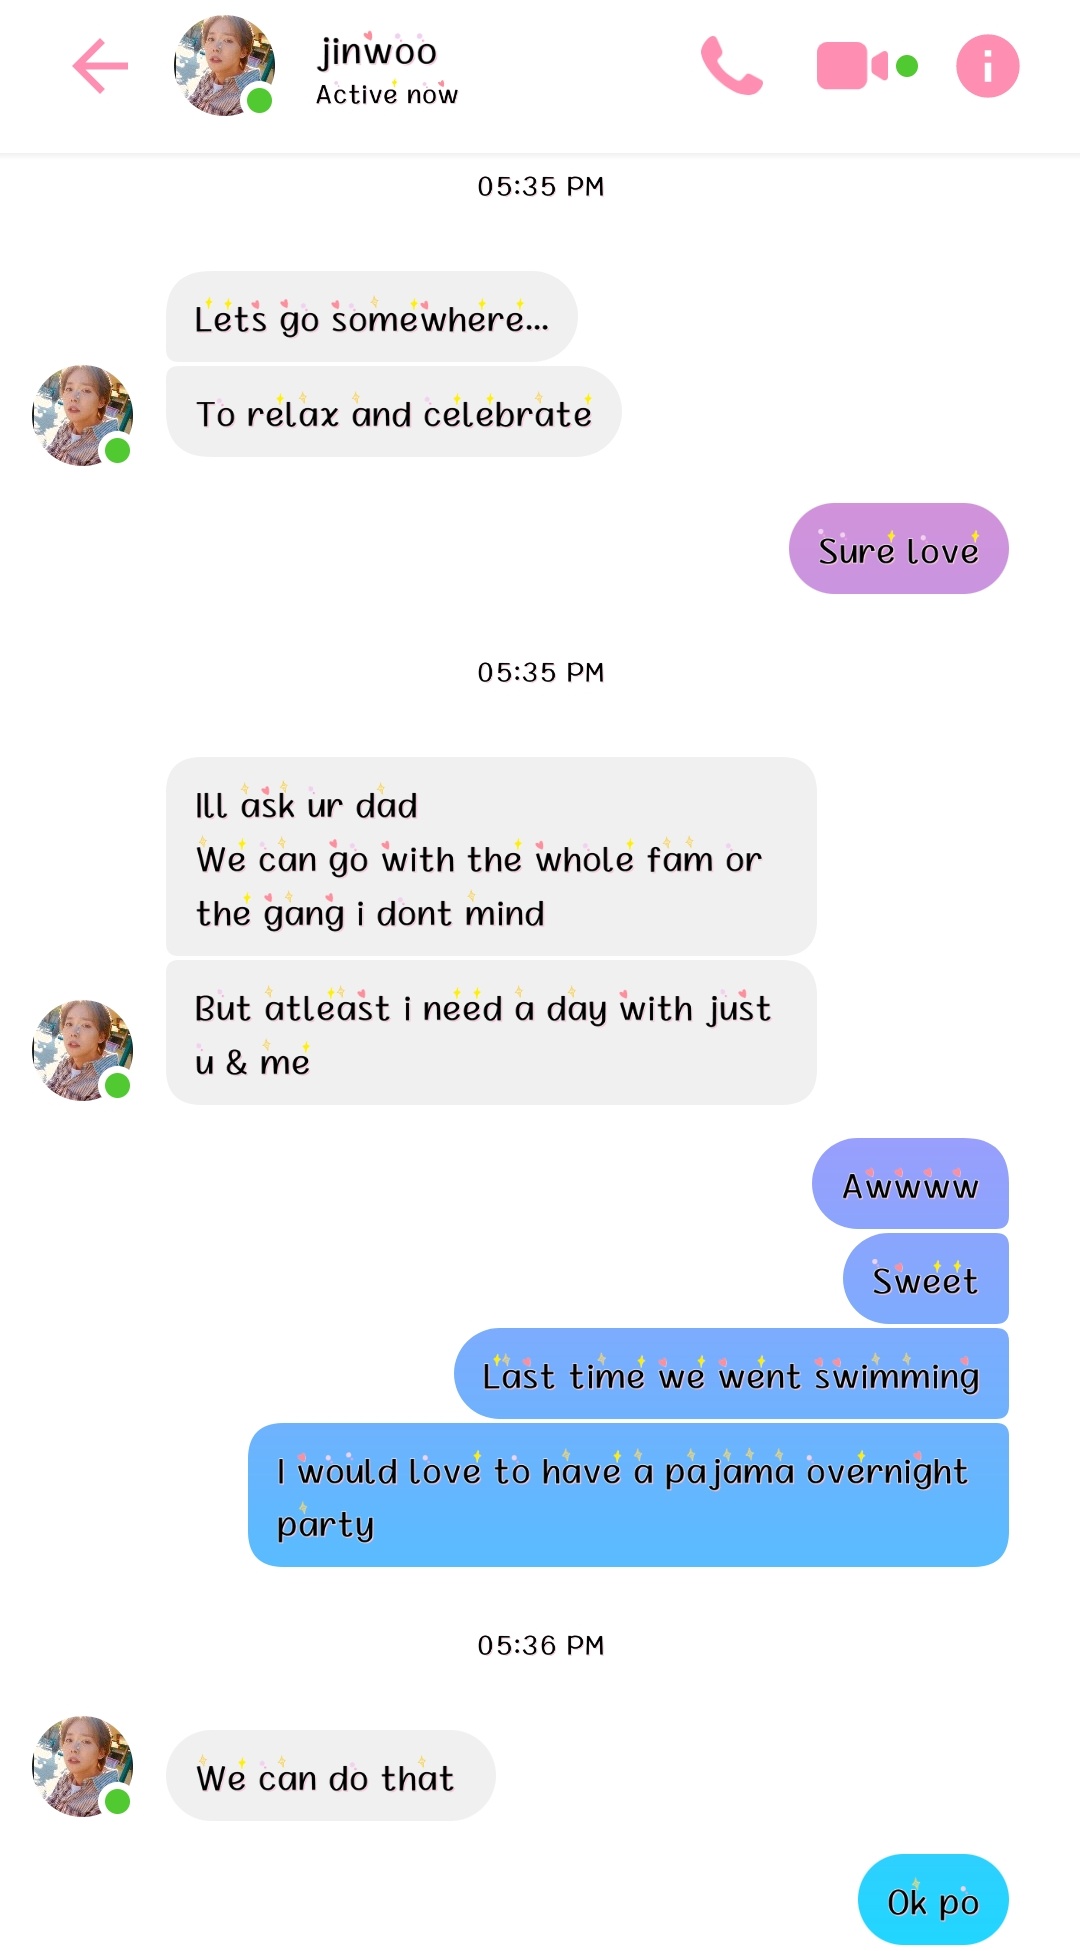Screen dimensions: 1080x1951
Task: Tap the "But atleast i need a day" bubble
Action: pyautogui.click(x=491, y=1033)
